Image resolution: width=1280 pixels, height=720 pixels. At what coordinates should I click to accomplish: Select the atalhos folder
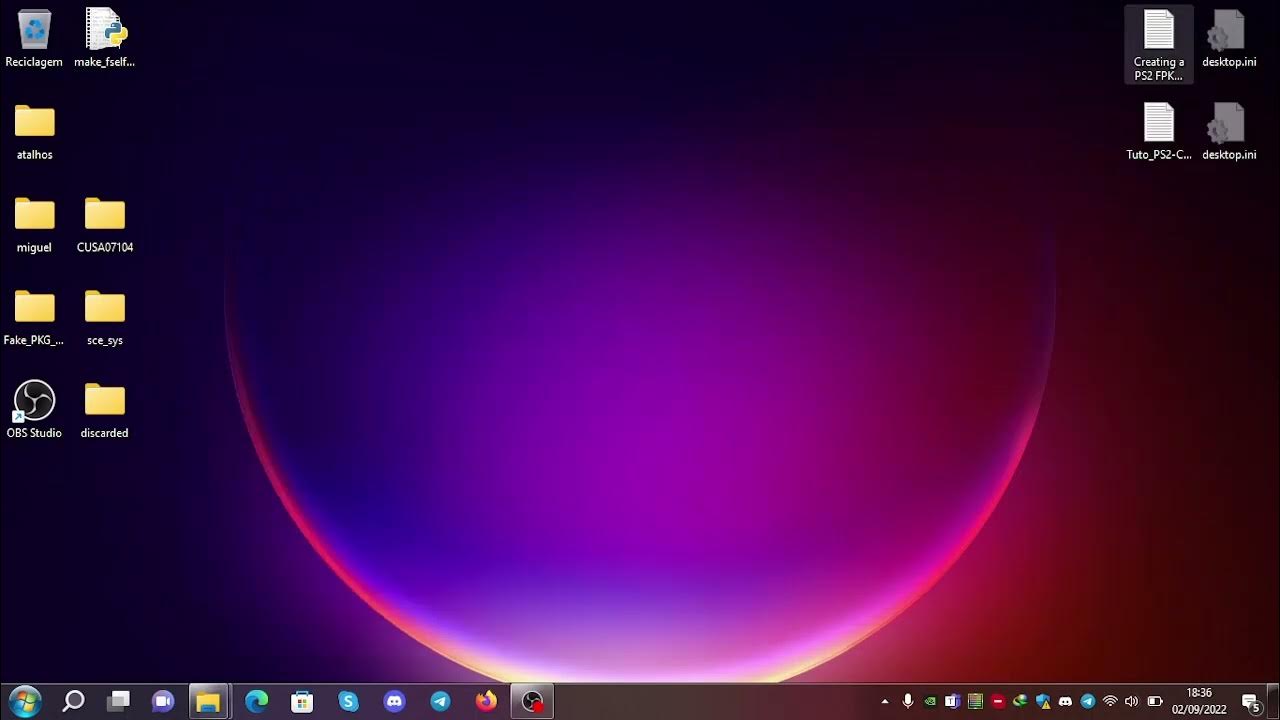[x=34, y=132]
